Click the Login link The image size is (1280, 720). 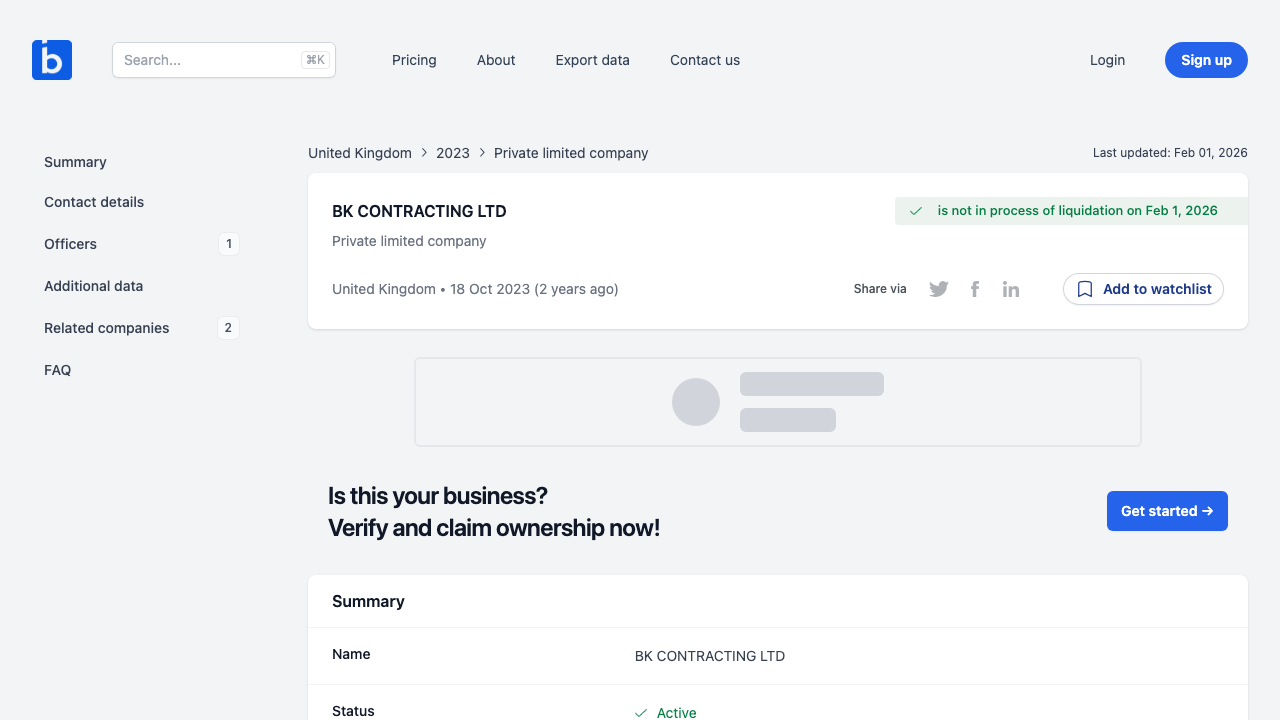pos(1107,60)
